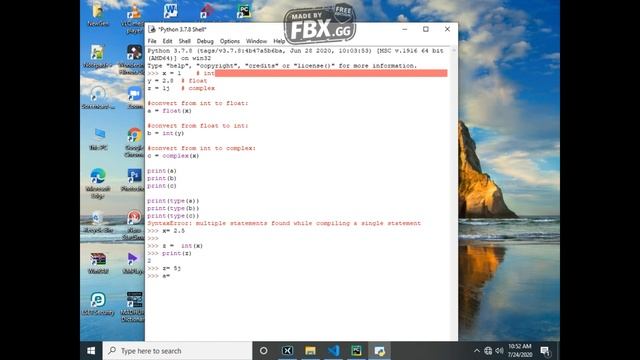This screenshot has height=360, width=640.
Task: Switch to PyCharm on the taskbar
Action: (x=356, y=351)
